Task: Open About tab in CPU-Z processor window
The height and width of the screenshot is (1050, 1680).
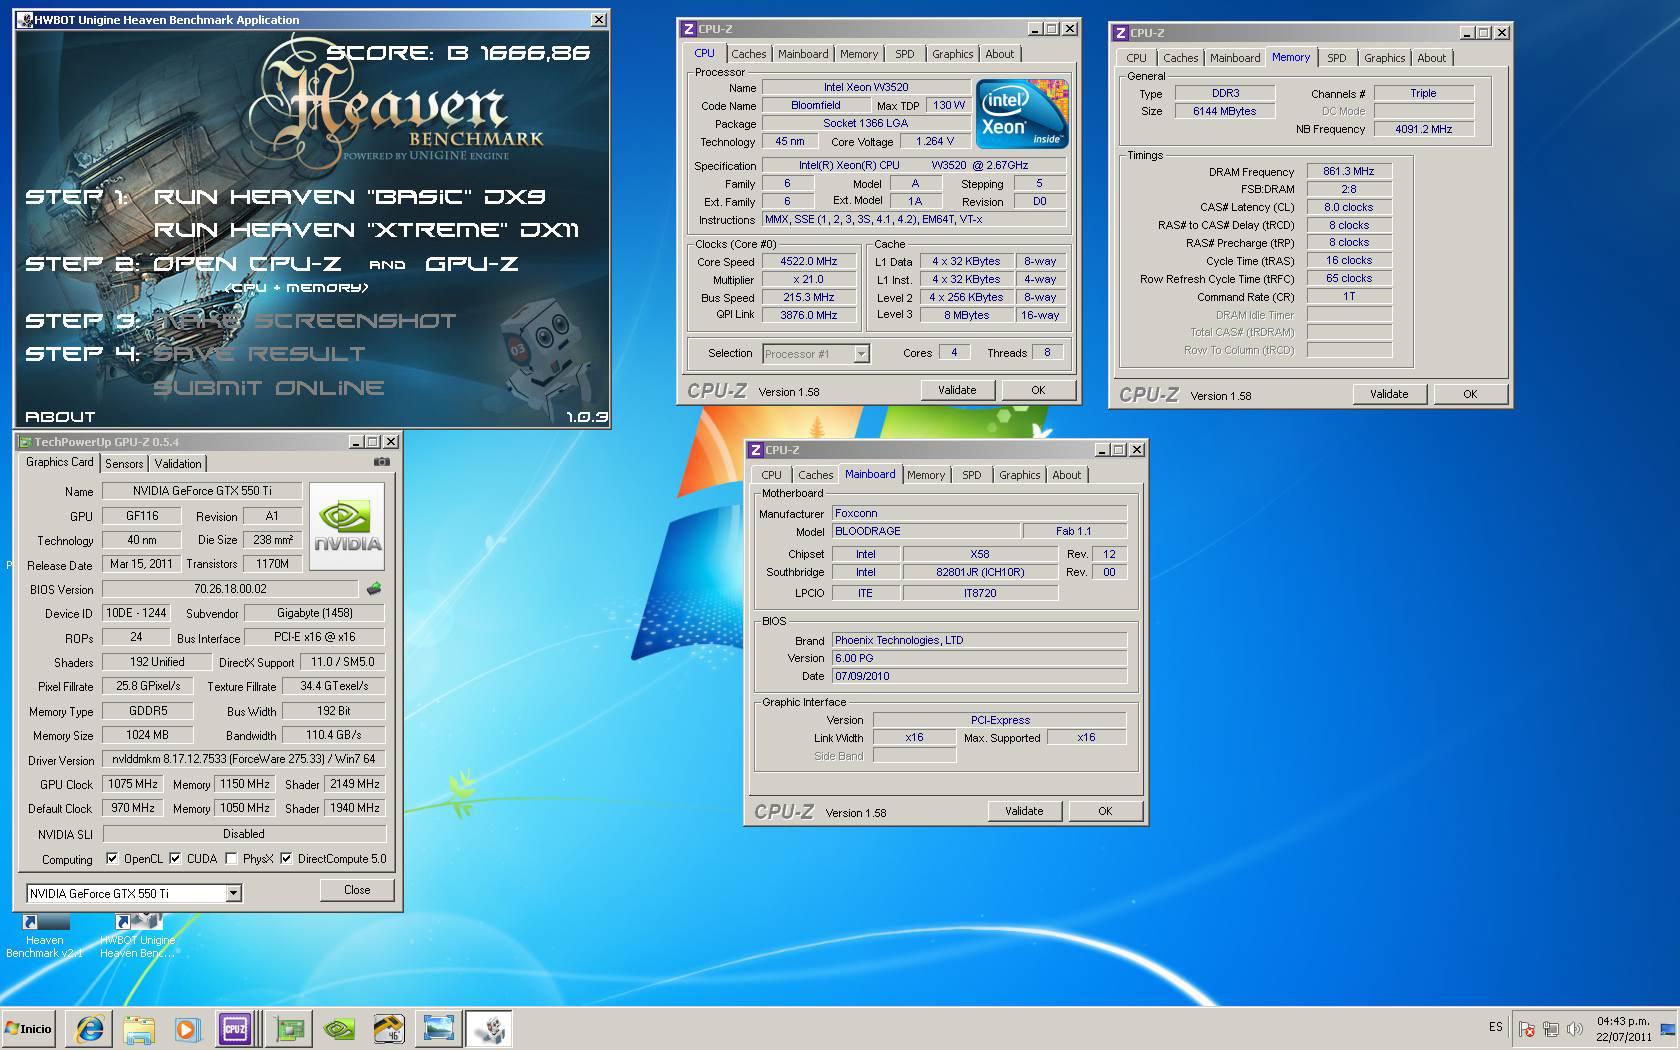Action: click(999, 54)
